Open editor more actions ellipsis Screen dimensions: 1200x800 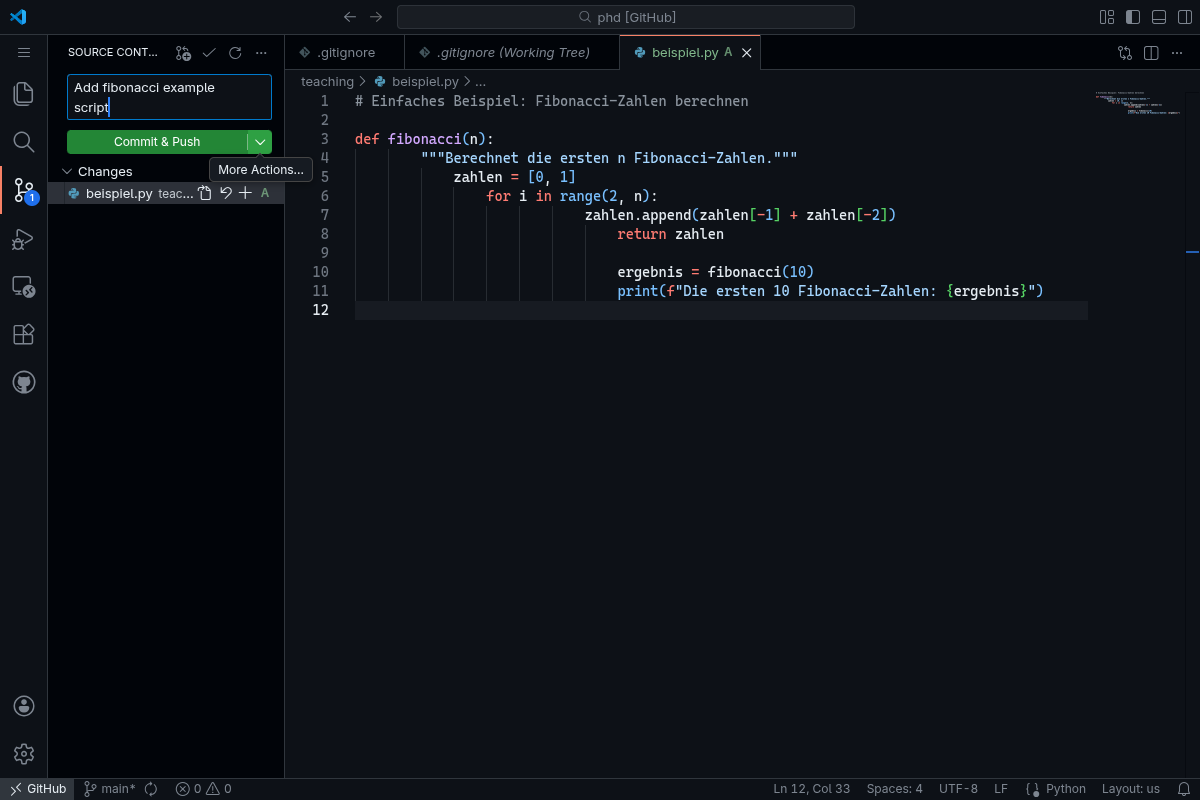click(1177, 52)
